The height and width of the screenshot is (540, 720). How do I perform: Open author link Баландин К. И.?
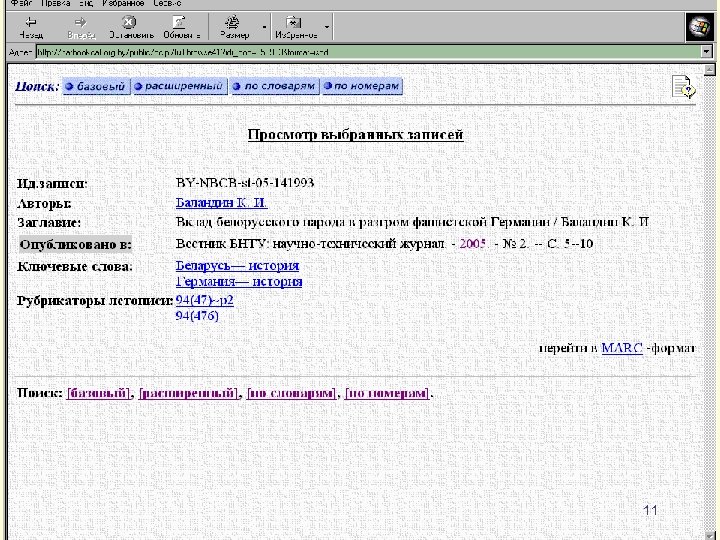221,202
